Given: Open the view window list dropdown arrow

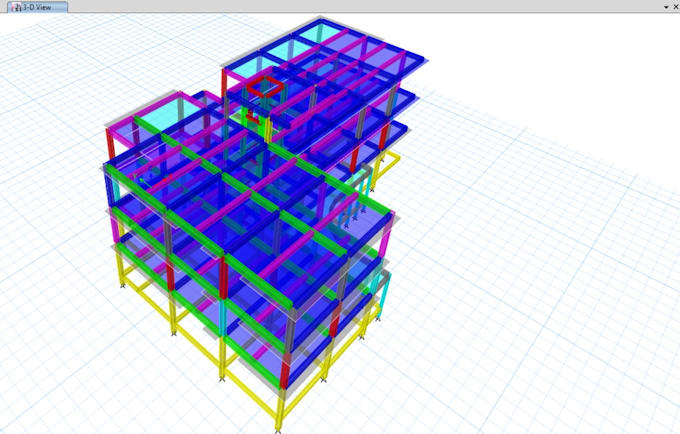Looking at the screenshot, I should point(666,7).
